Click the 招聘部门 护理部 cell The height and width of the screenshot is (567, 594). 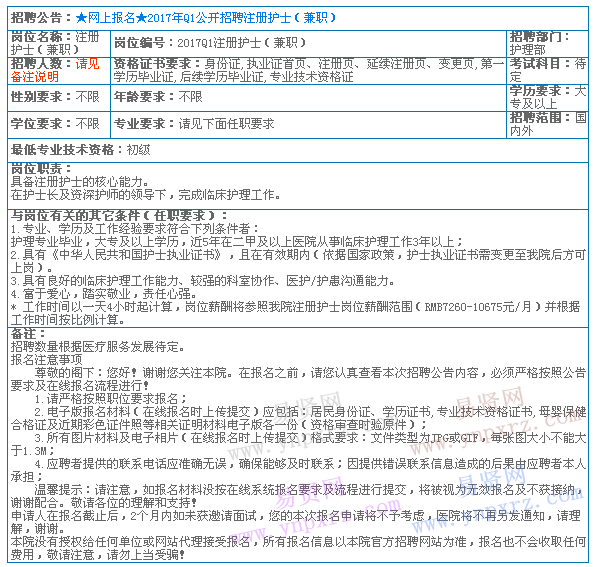[x=547, y=44]
